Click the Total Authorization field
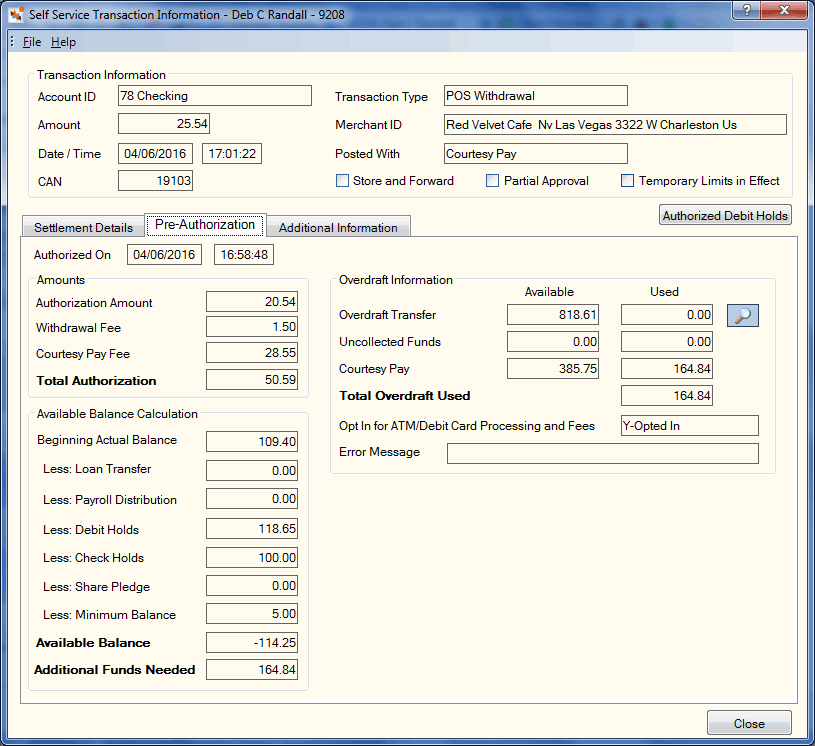Image resolution: width=815 pixels, height=746 pixels. 252,379
